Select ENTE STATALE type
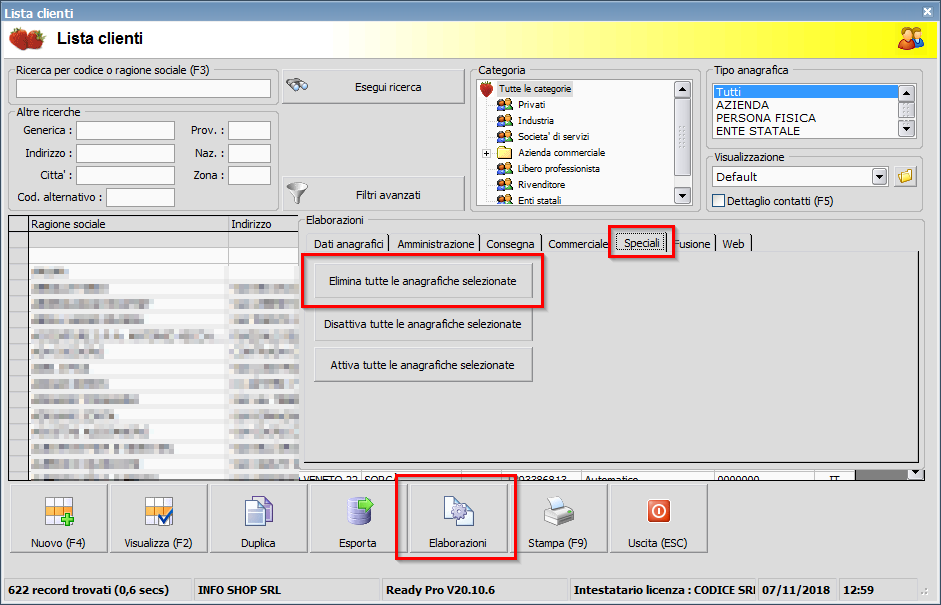Viewport: 941px width, 605px height. pos(805,131)
